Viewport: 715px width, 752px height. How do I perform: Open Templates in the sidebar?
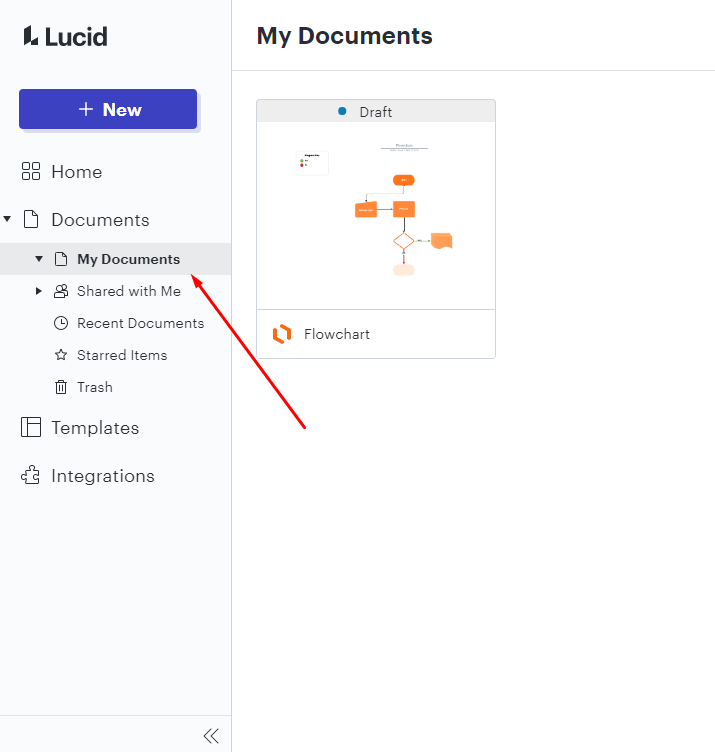click(95, 428)
